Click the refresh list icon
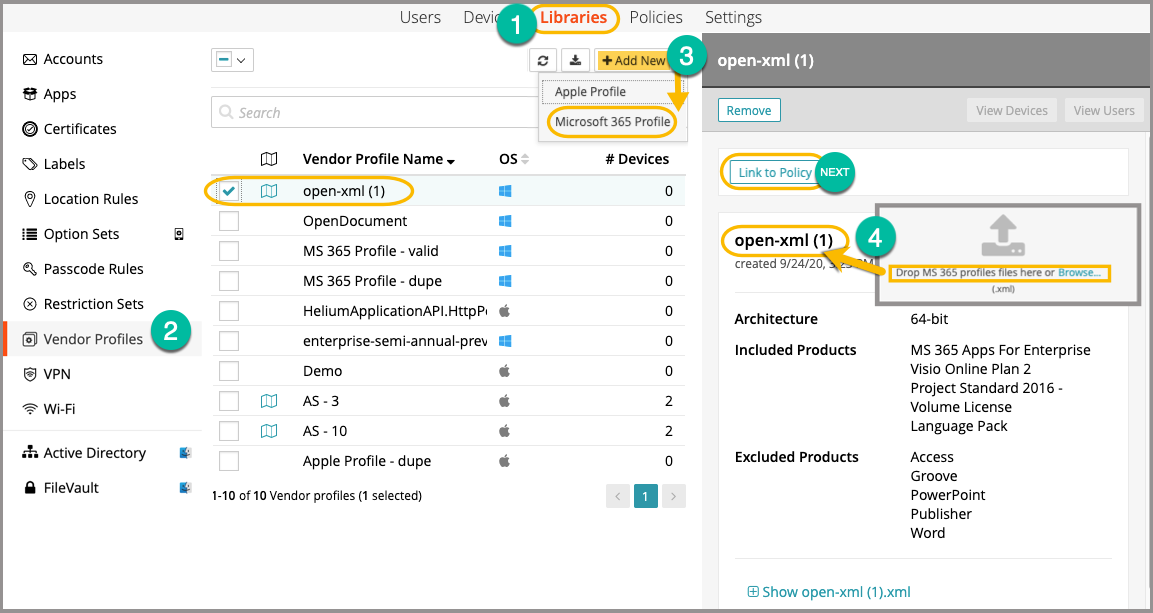Viewport: 1153px width, 613px height. tap(543, 60)
